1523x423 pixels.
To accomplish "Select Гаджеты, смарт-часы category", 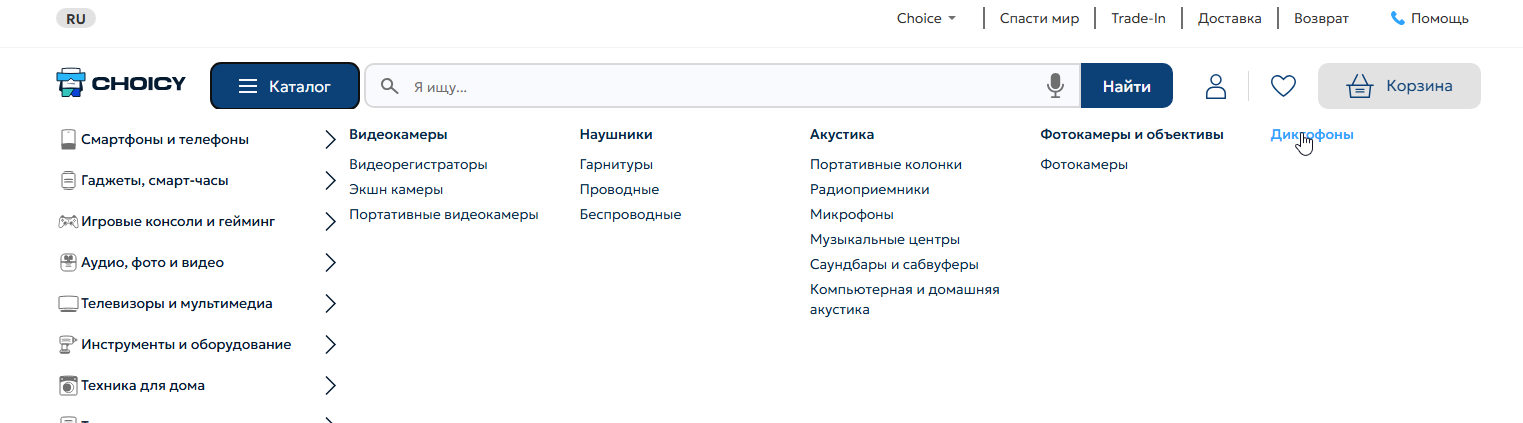I will point(154,181).
